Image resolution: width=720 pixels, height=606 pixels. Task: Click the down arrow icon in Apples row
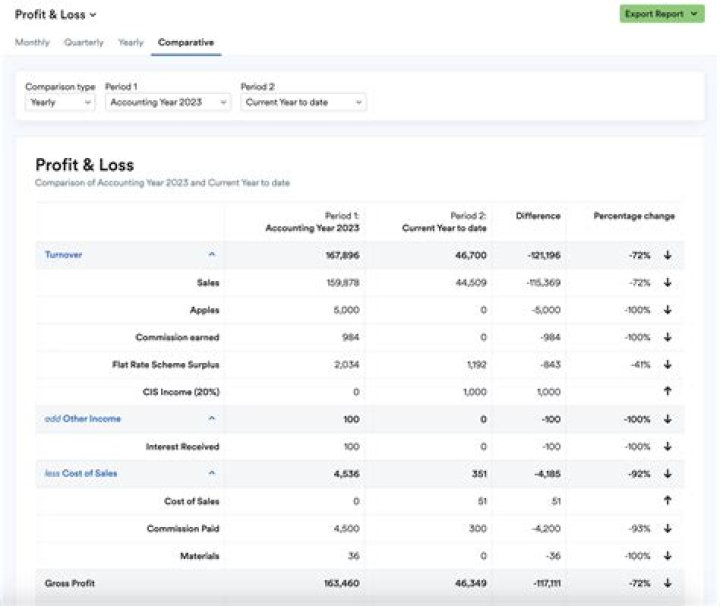[667, 310]
